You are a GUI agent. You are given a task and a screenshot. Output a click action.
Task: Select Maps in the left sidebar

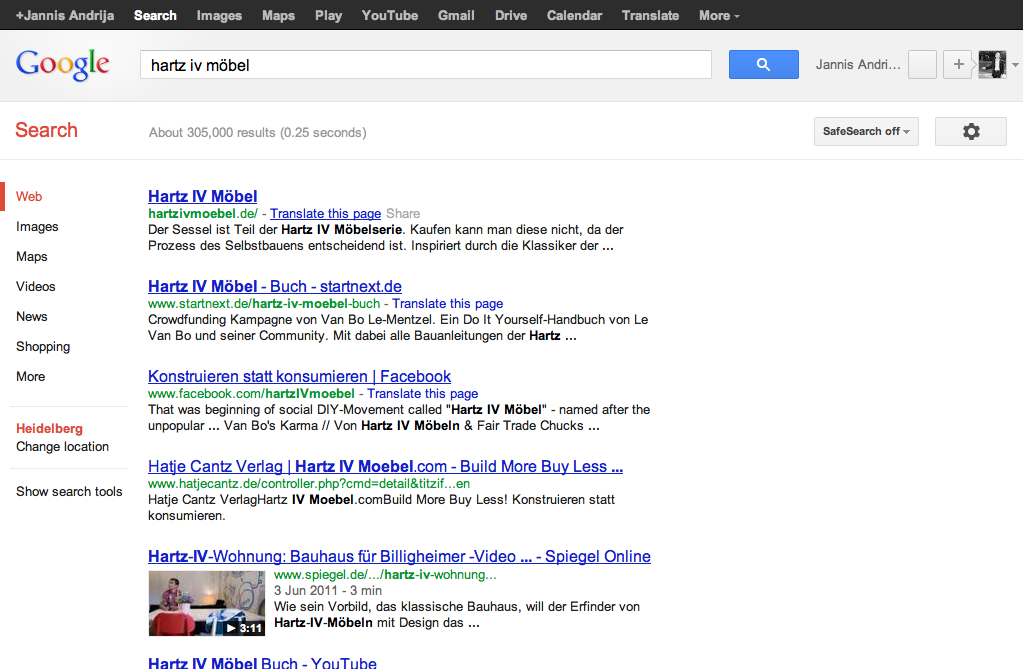[x=32, y=257]
